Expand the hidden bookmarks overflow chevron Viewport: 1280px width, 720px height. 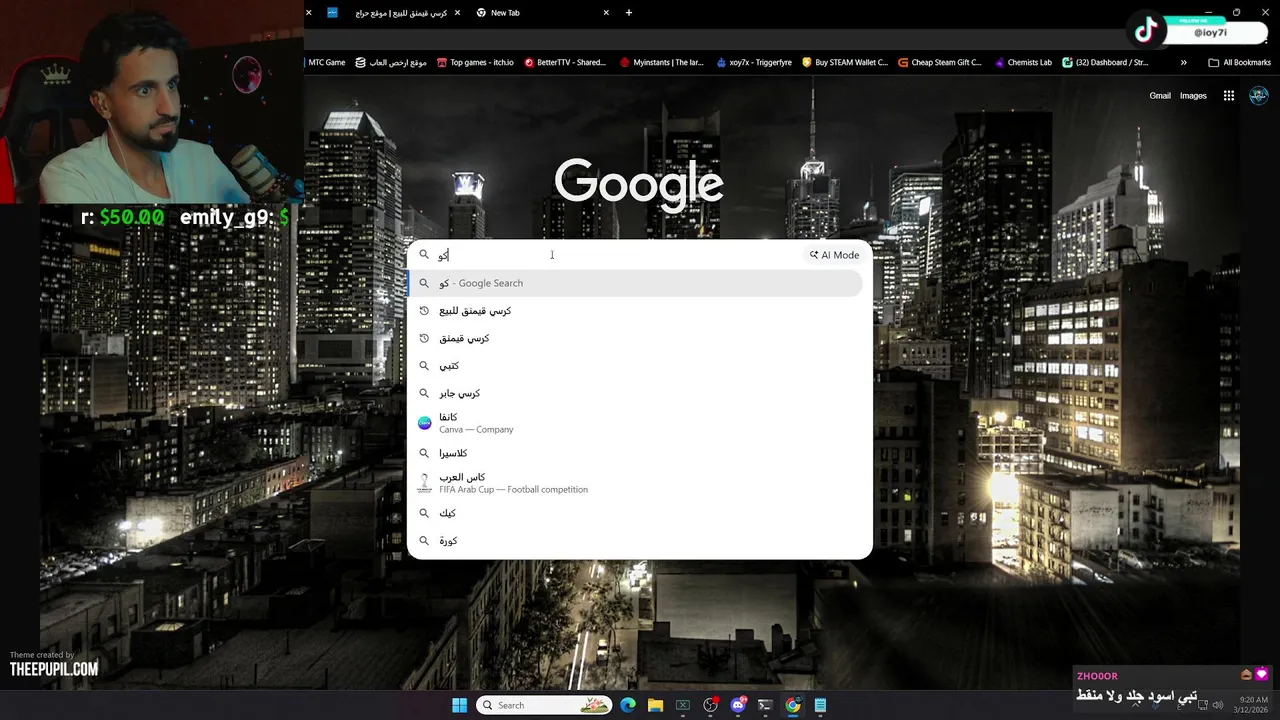[x=1183, y=62]
